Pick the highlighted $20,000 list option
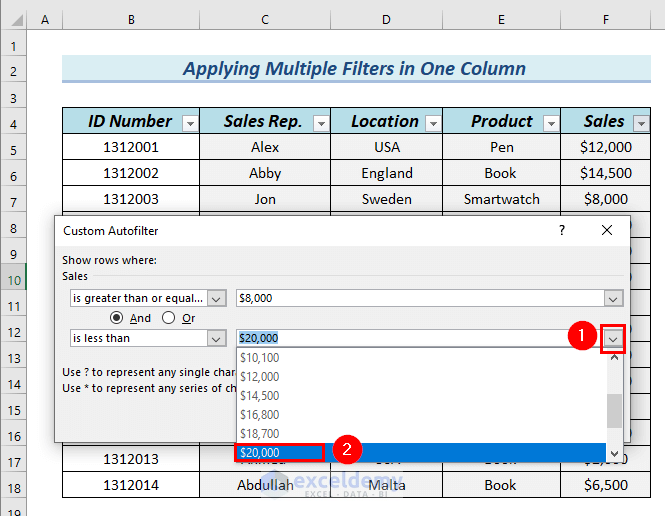 pos(260,452)
